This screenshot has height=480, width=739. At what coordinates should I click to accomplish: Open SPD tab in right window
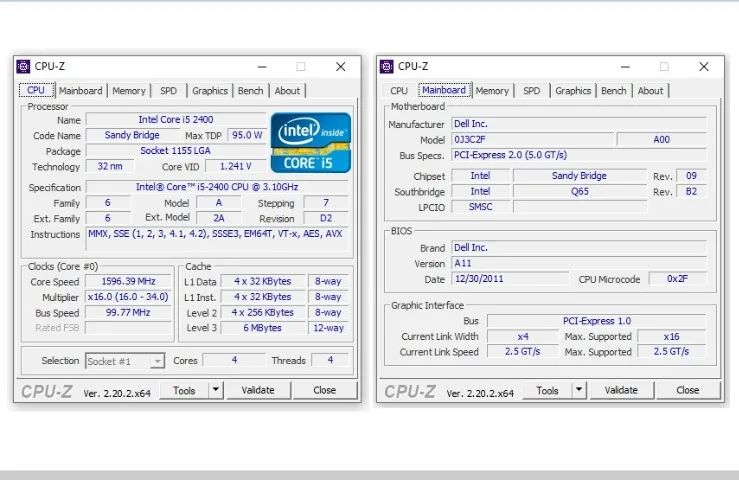[x=532, y=91]
